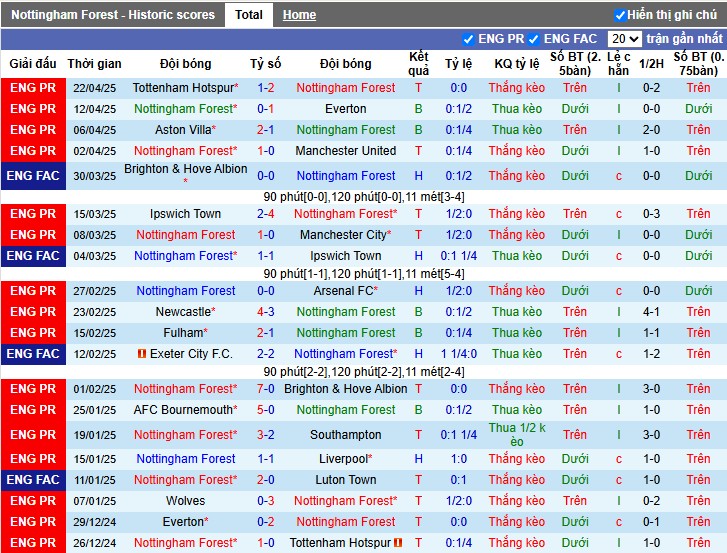Click ENG FAC league label for 11/01/25
The image size is (727, 553).
pyautogui.click(x=33, y=480)
